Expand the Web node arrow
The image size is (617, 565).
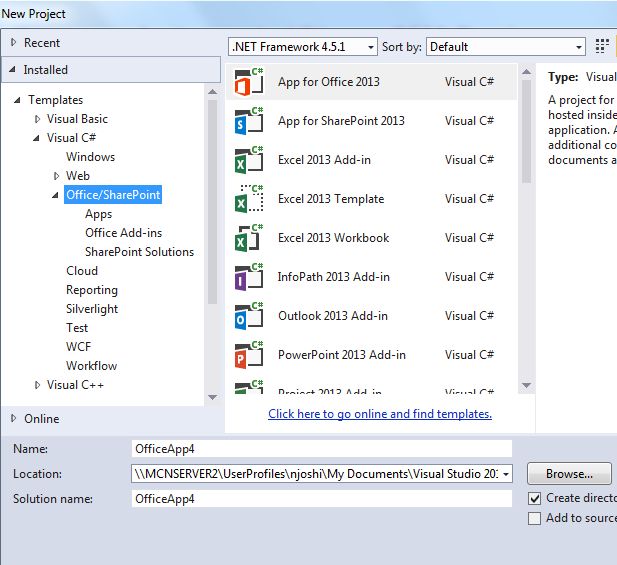(56, 176)
